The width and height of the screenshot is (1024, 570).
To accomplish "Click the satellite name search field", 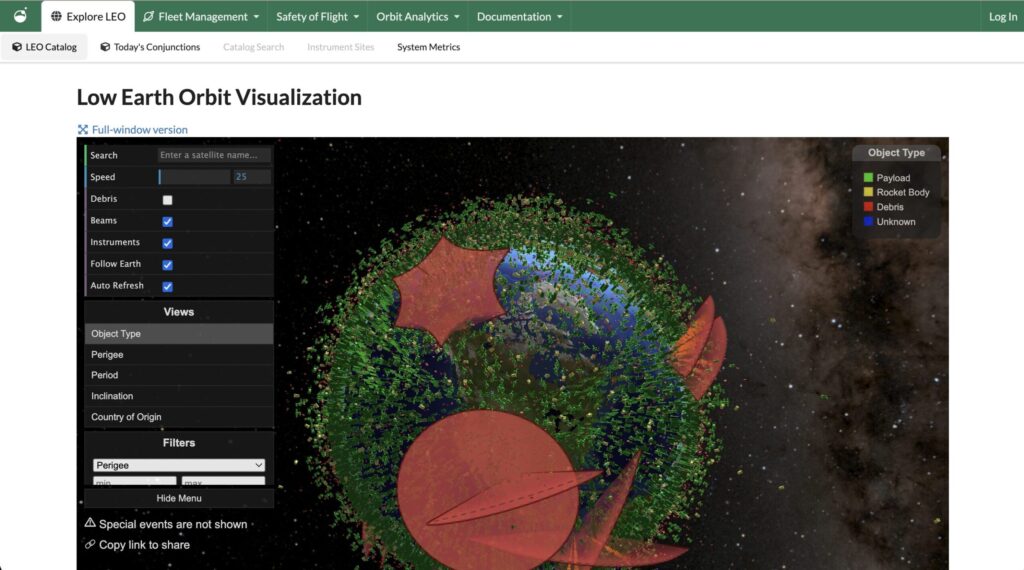I will pyautogui.click(x=214, y=155).
